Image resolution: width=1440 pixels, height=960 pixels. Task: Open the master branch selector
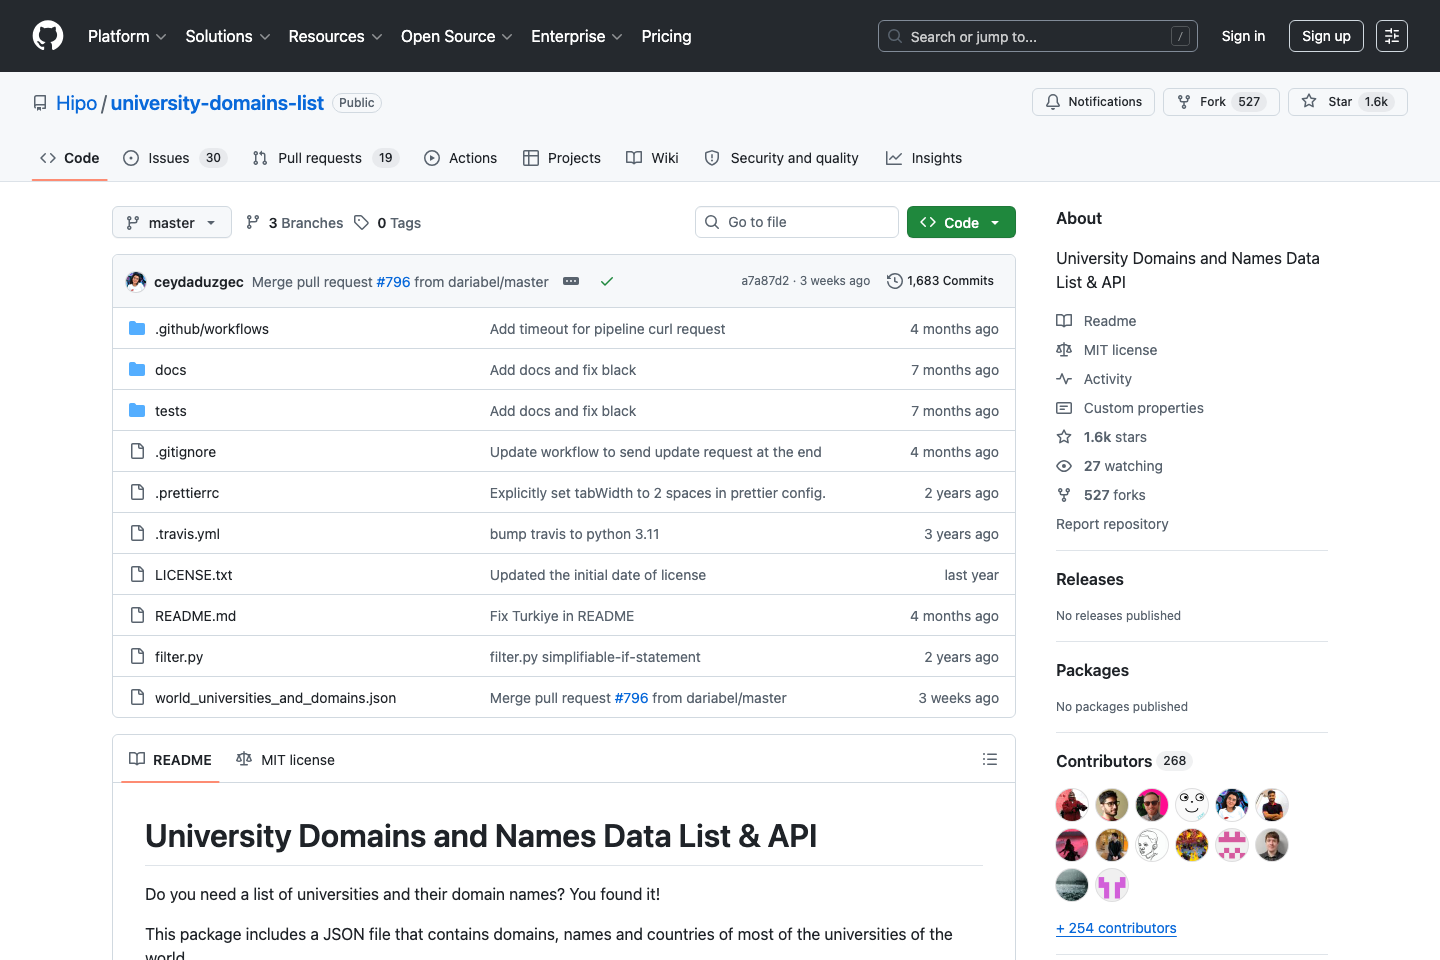[x=171, y=222]
